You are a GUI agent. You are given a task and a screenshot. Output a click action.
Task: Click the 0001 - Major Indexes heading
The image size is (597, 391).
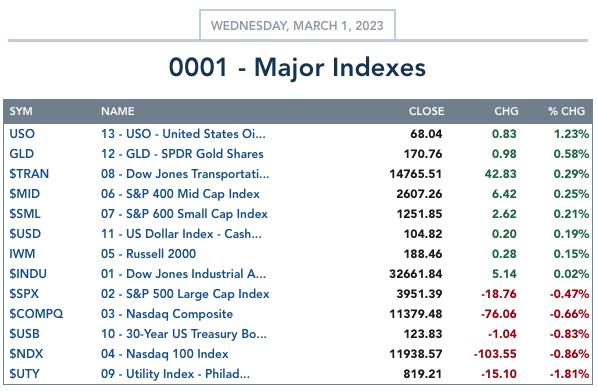pos(297,67)
